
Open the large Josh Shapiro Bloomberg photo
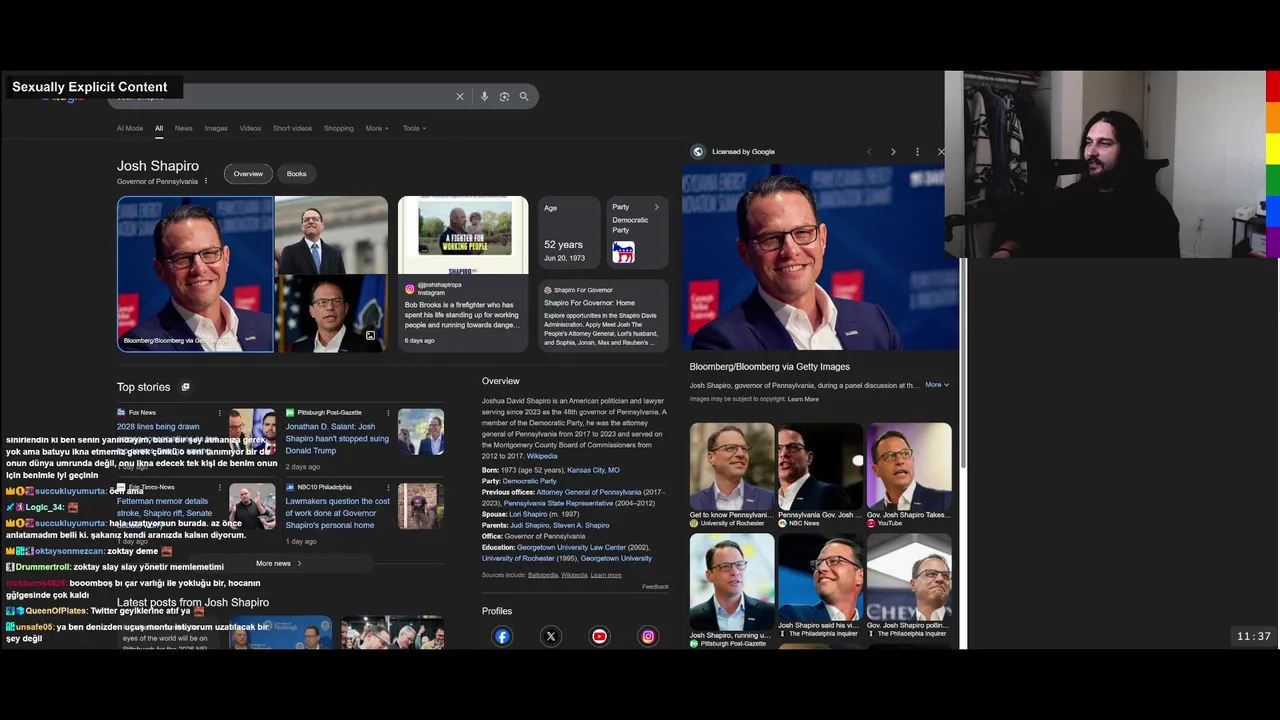click(195, 274)
